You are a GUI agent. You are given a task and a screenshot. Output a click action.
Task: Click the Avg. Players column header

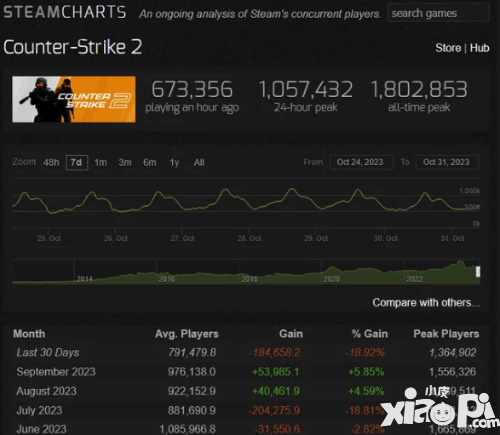coord(187,334)
